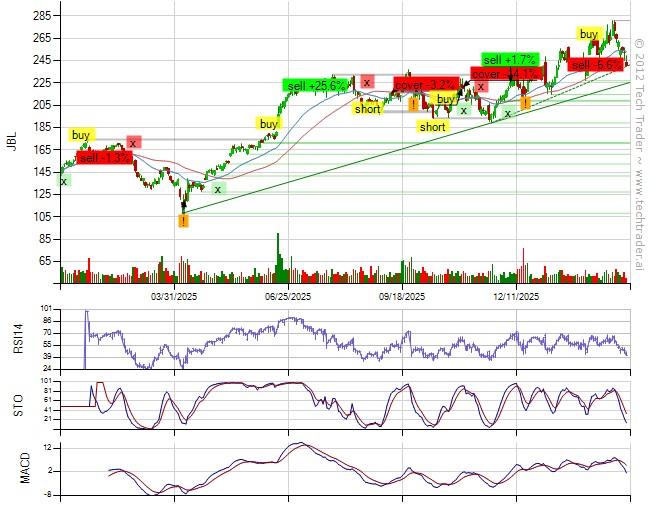
Task: Click the 70 level on RSI14 axis
Action: [47, 333]
